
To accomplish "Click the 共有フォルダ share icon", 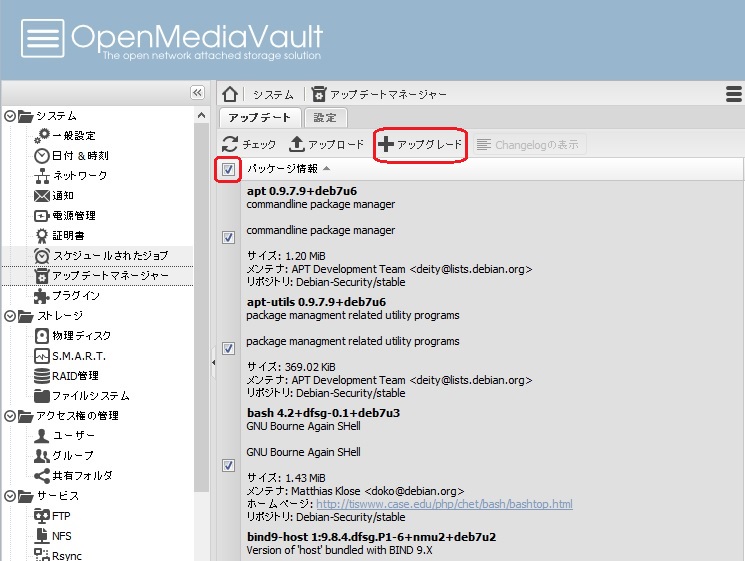I will tap(42, 475).
